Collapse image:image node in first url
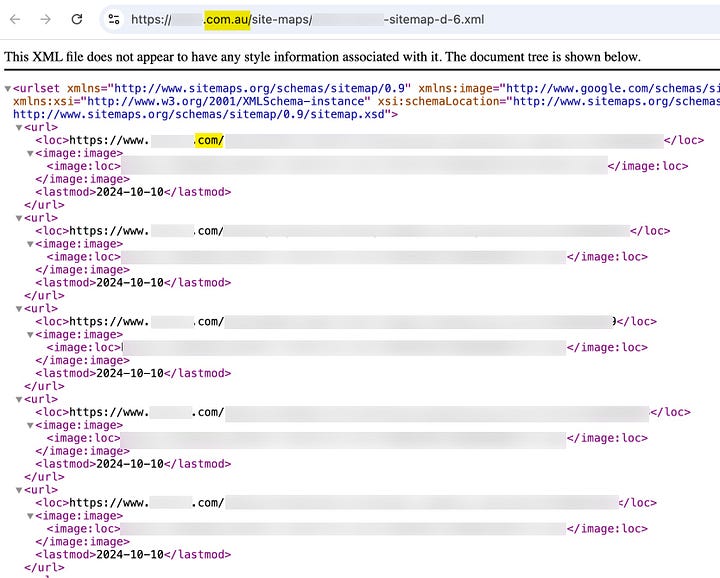Viewport: 720px width, 578px height. (30, 153)
